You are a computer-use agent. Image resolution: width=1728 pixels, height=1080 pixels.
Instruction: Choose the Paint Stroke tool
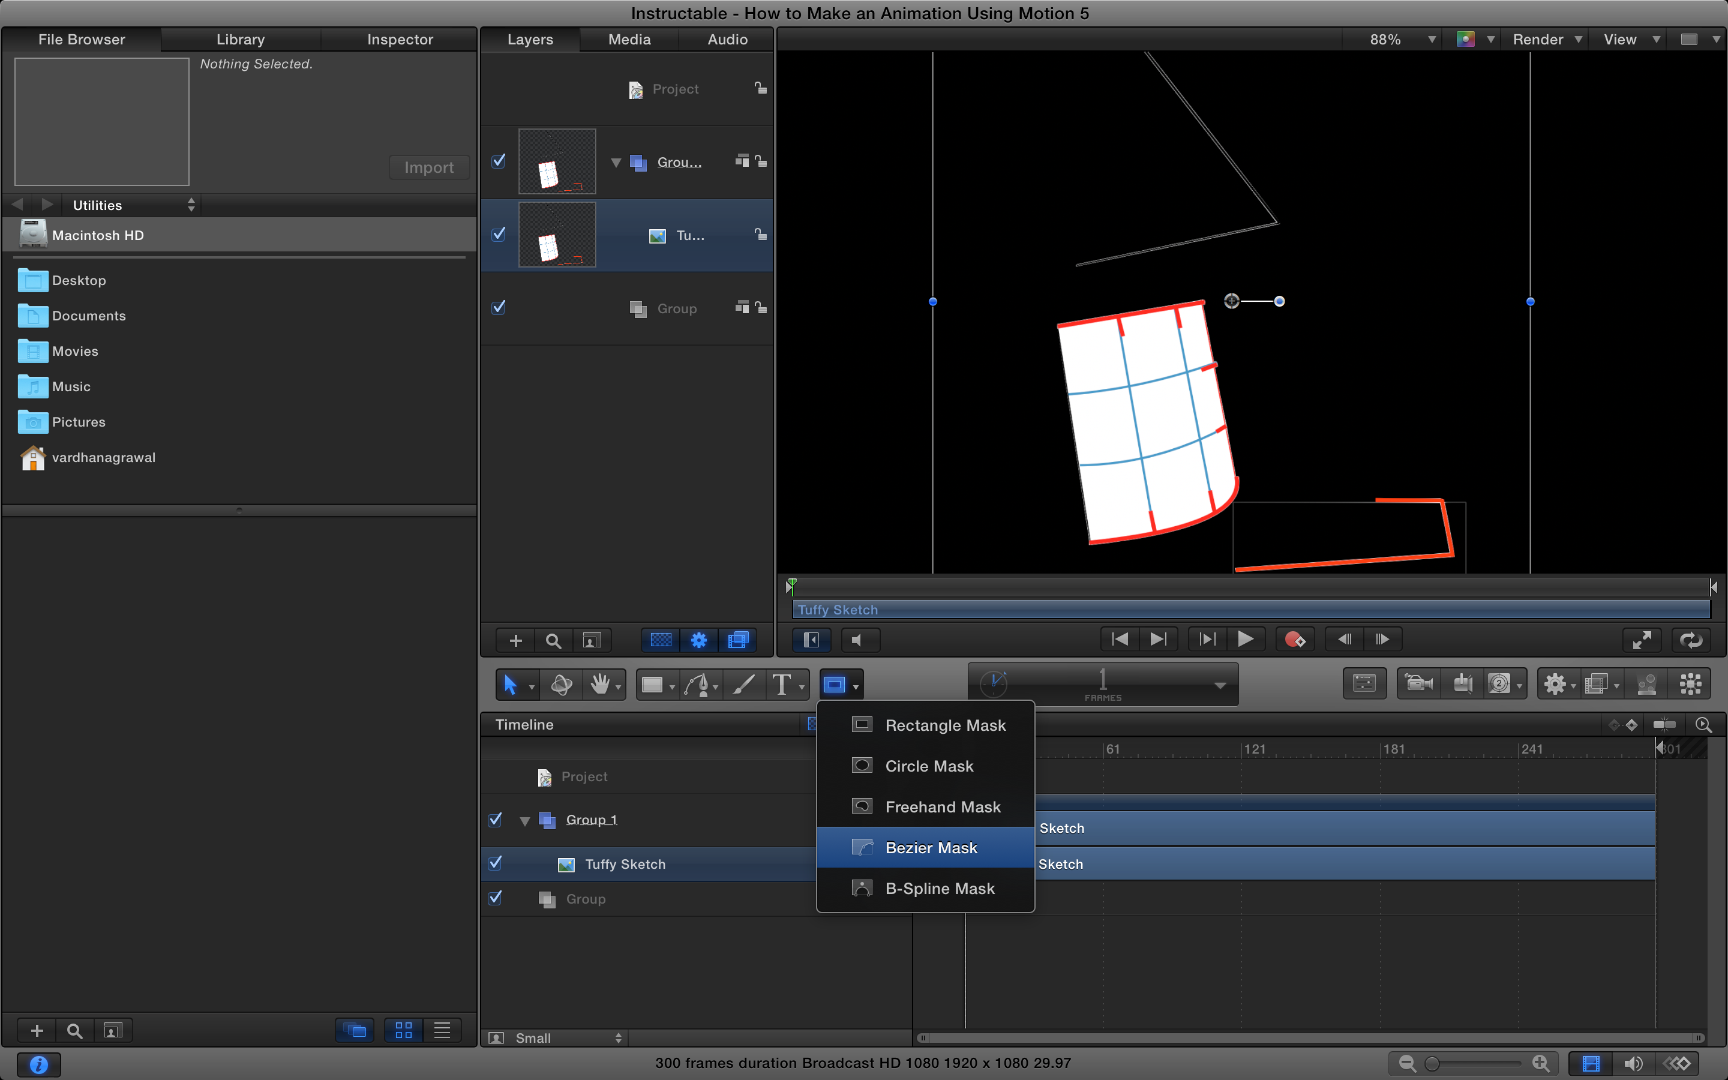point(744,685)
